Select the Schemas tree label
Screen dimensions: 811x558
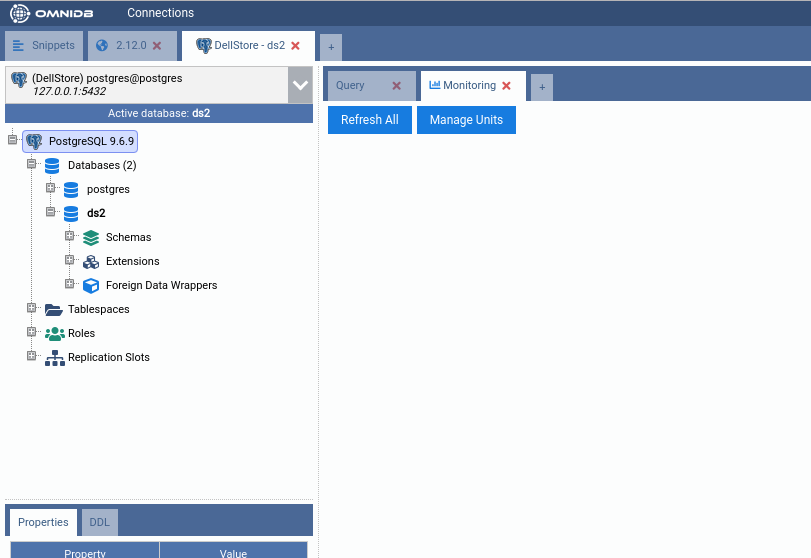click(x=129, y=237)
